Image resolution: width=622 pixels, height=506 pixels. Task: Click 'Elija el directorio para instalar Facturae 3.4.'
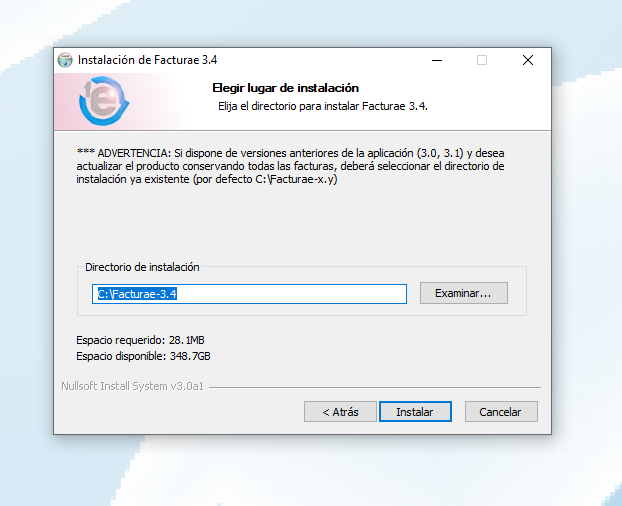point(323,106)
